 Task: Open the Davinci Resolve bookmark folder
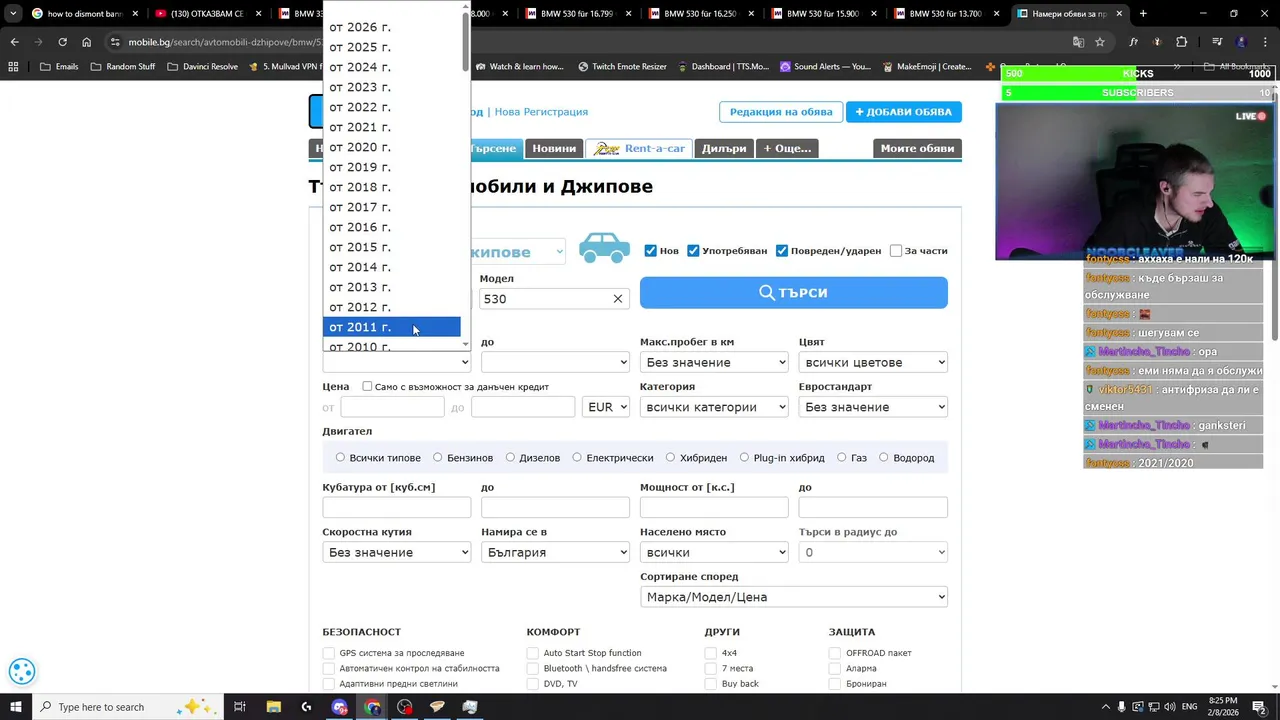click(x=203, y=67)
